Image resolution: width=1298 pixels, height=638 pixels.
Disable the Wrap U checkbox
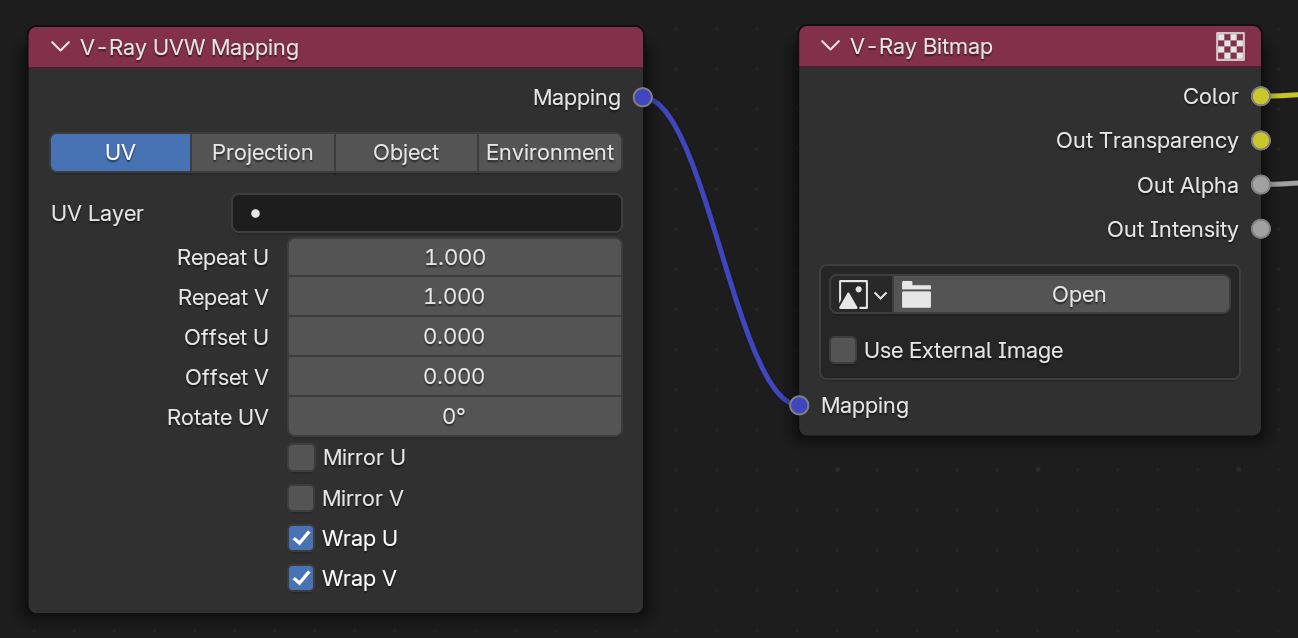(x=301, y=538)
